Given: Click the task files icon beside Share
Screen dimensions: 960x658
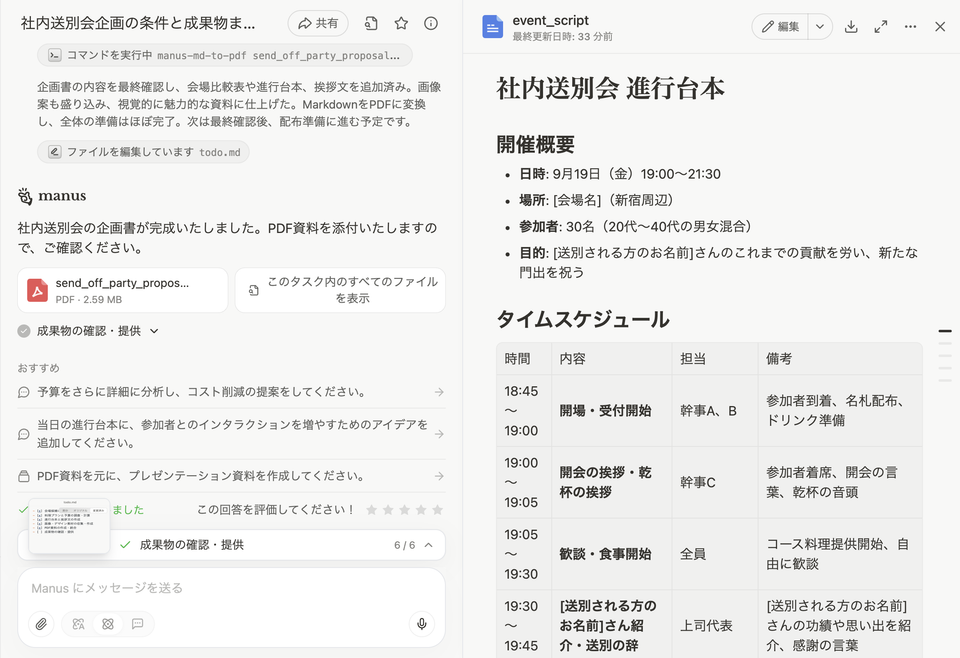Looking at the screenshot, I should 371,23.
